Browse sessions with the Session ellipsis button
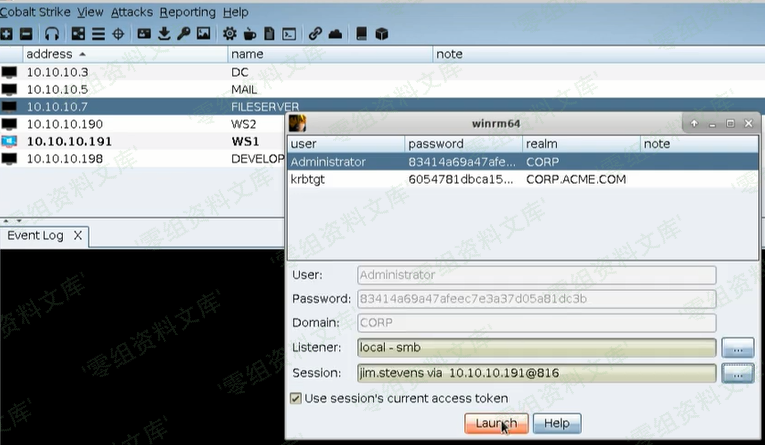 click(x=737, y=373)
